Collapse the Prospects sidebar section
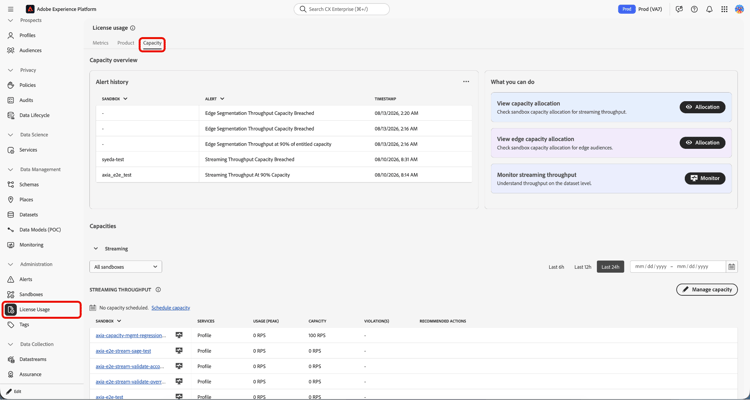 pyautogui.click(x=11, y=21)
